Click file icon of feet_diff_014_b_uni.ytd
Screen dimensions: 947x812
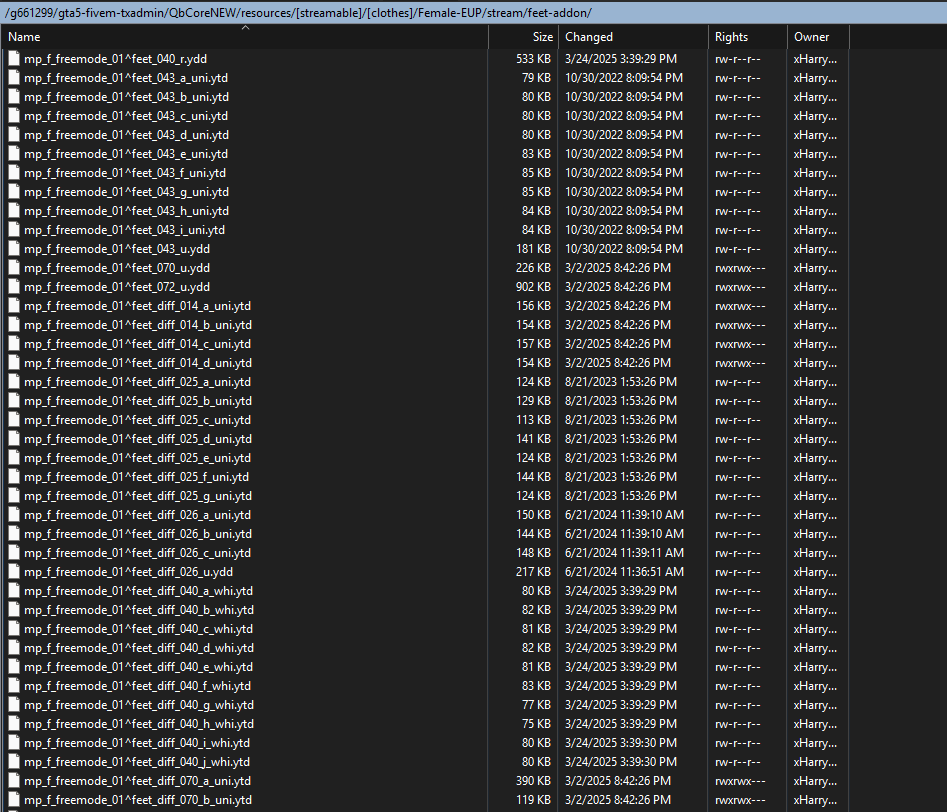click(14, 325)
